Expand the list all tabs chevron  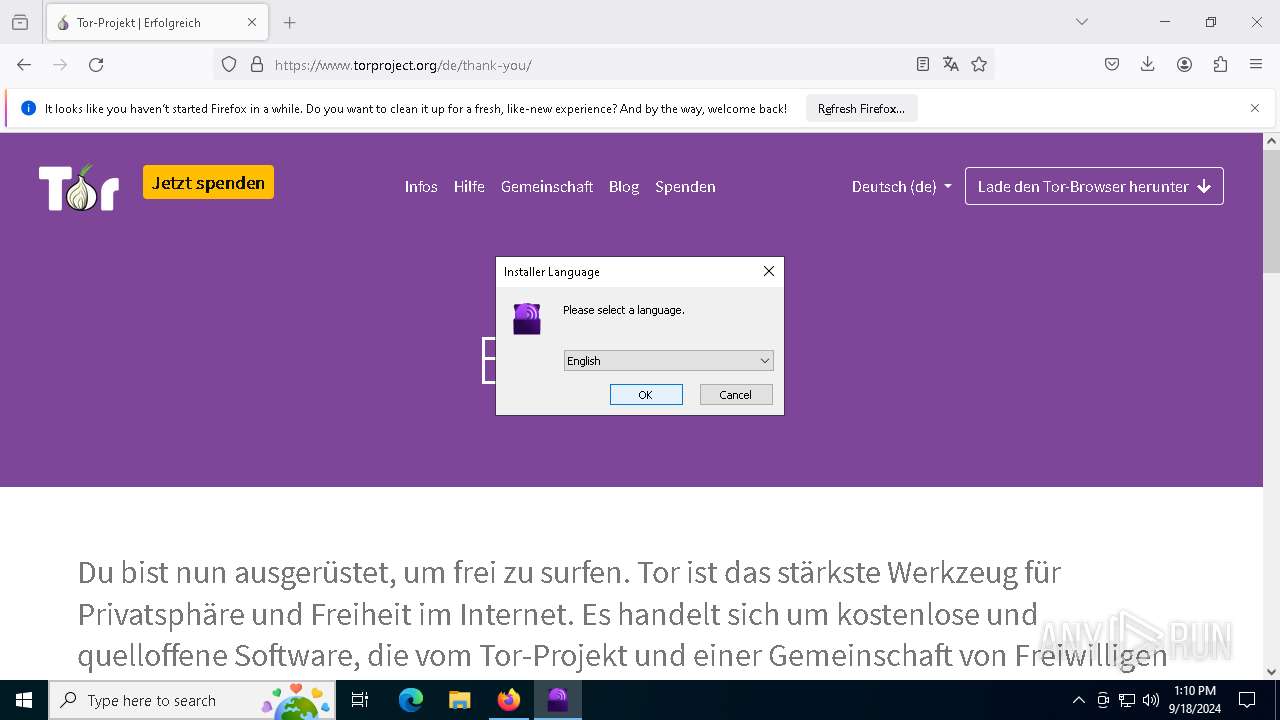pos(1082,22)
